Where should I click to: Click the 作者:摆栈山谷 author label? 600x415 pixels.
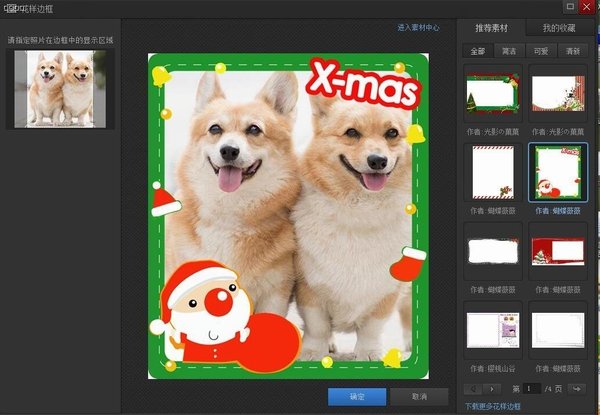tap(493, 369)
